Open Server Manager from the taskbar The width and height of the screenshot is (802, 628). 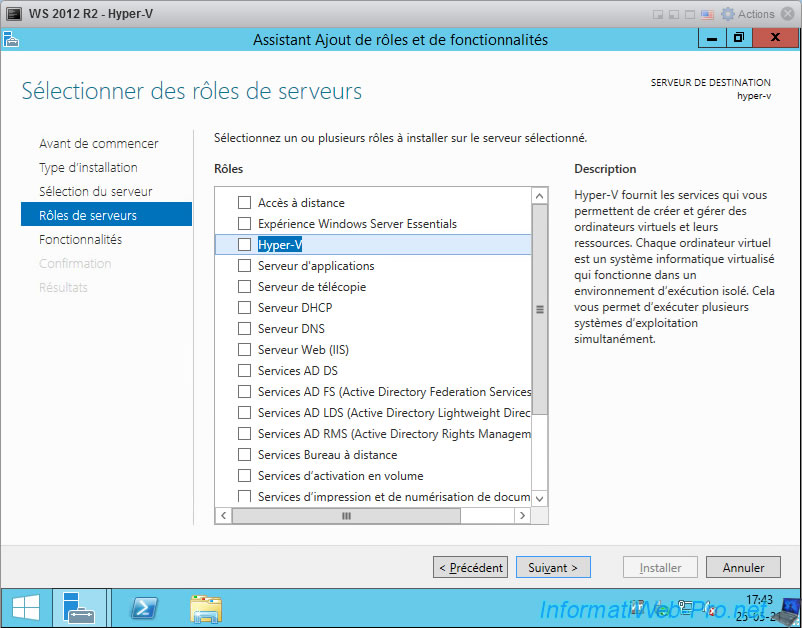tap(79, 608)
